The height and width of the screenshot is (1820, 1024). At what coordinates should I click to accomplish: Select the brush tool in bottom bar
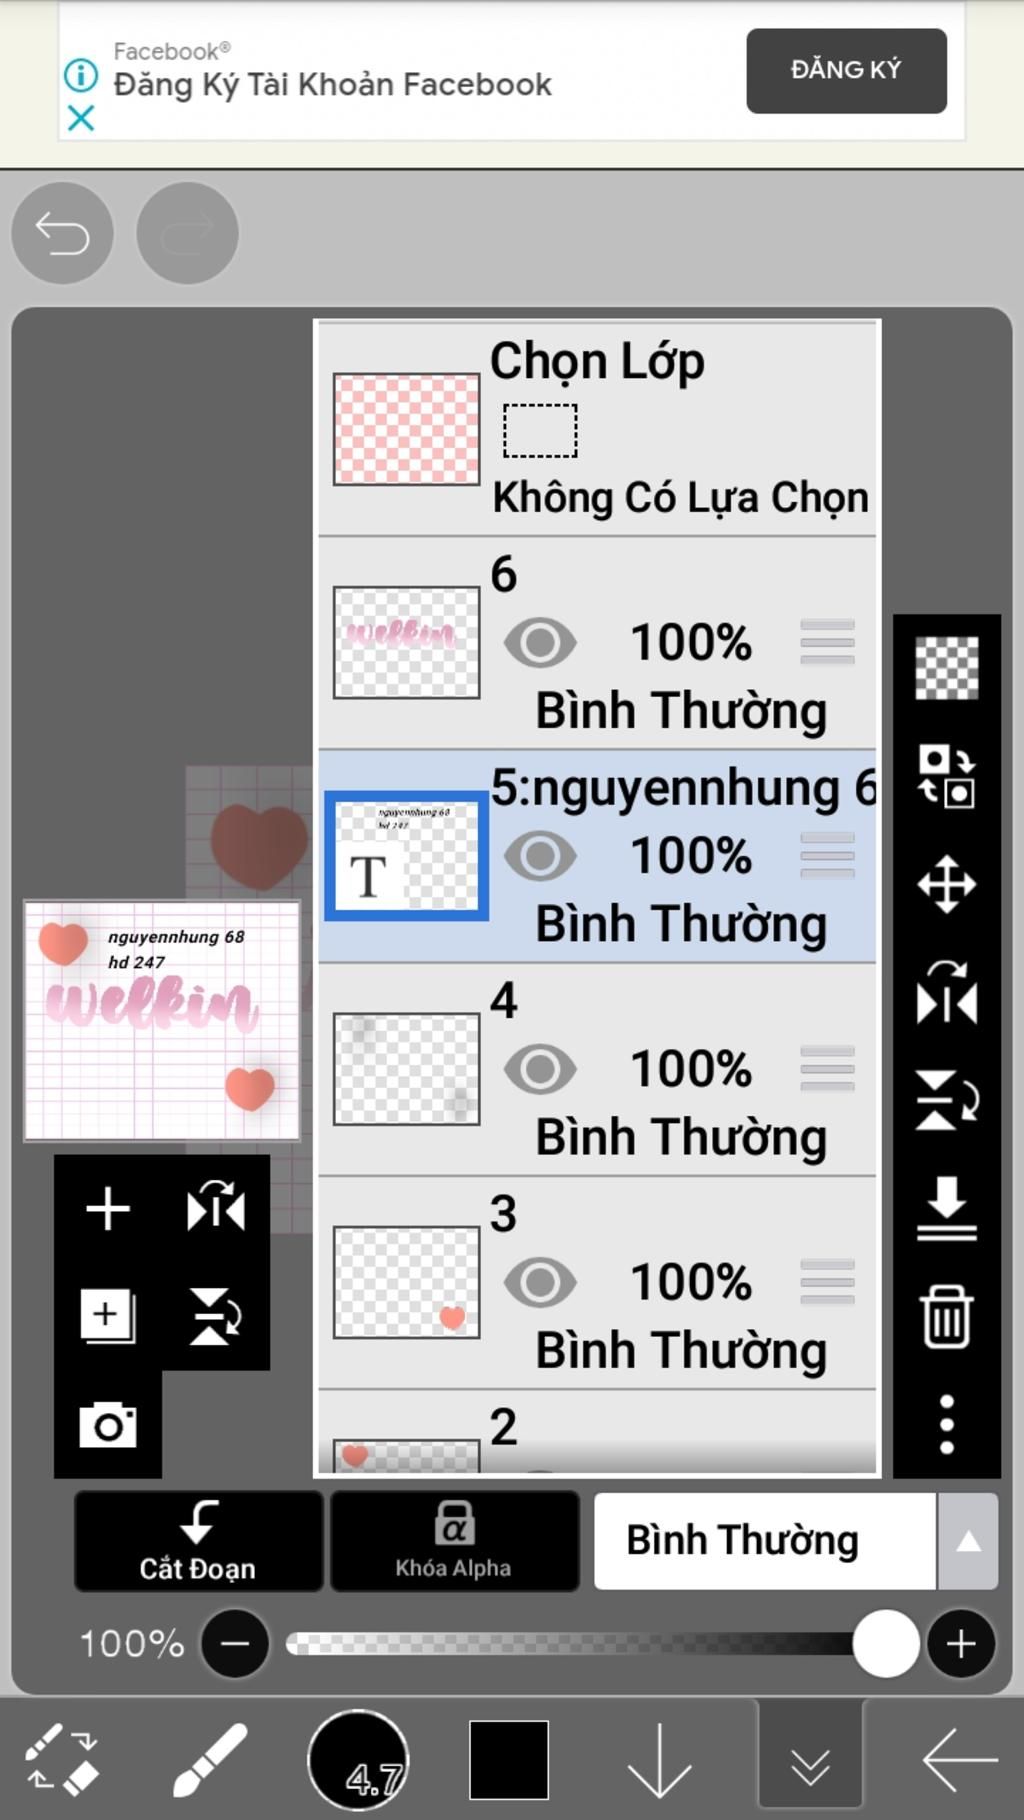[210, 1759]
